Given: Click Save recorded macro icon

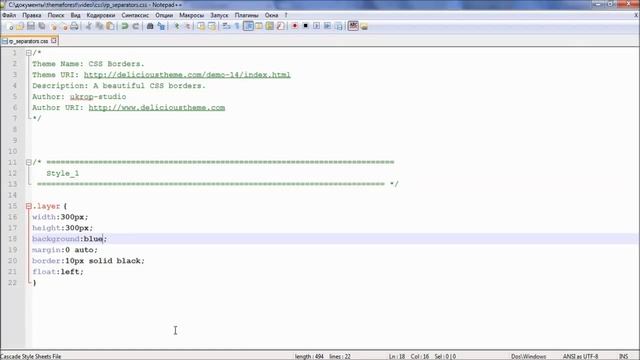Looking at the screenshot, I should coord(338,27).
